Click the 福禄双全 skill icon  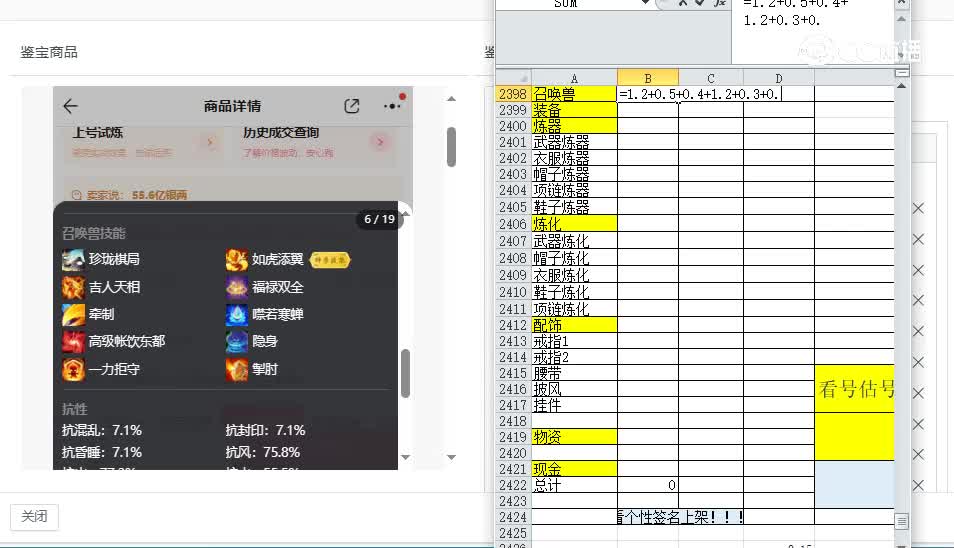237,288
